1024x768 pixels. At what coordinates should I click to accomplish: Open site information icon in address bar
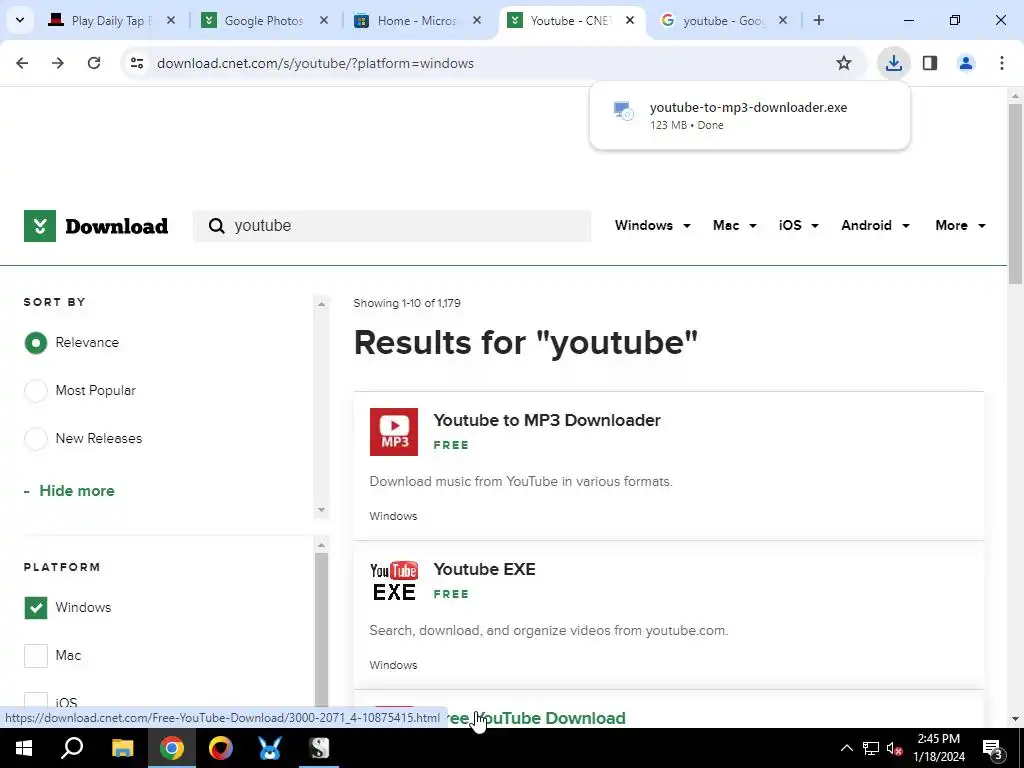pyautogui.click(x=137, y=63)
